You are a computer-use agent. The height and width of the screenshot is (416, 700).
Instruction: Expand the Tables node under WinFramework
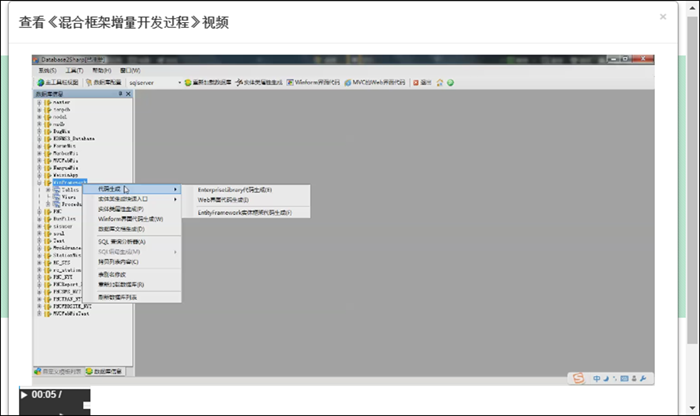48,190
